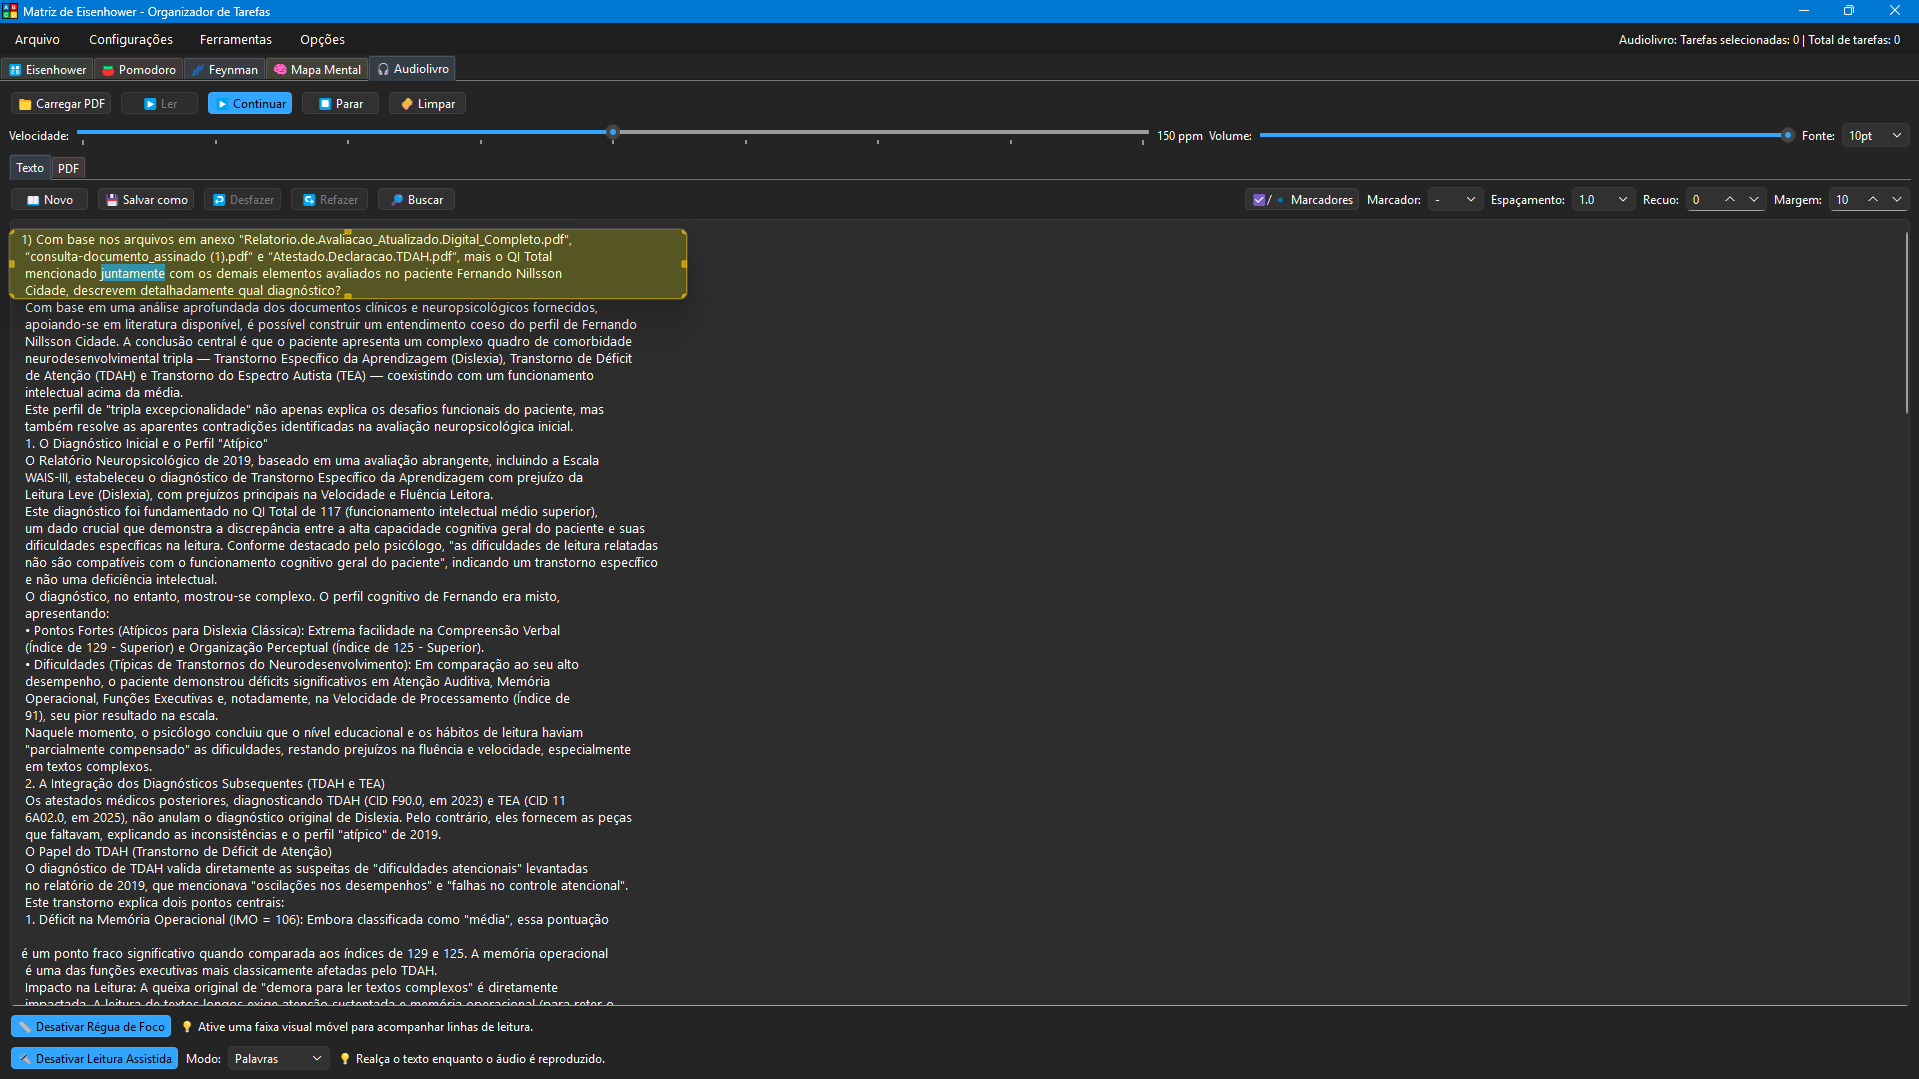Toggle the Marcadores checkbox
This screenshot has width=1919, height=1079.
point(1259,200)
